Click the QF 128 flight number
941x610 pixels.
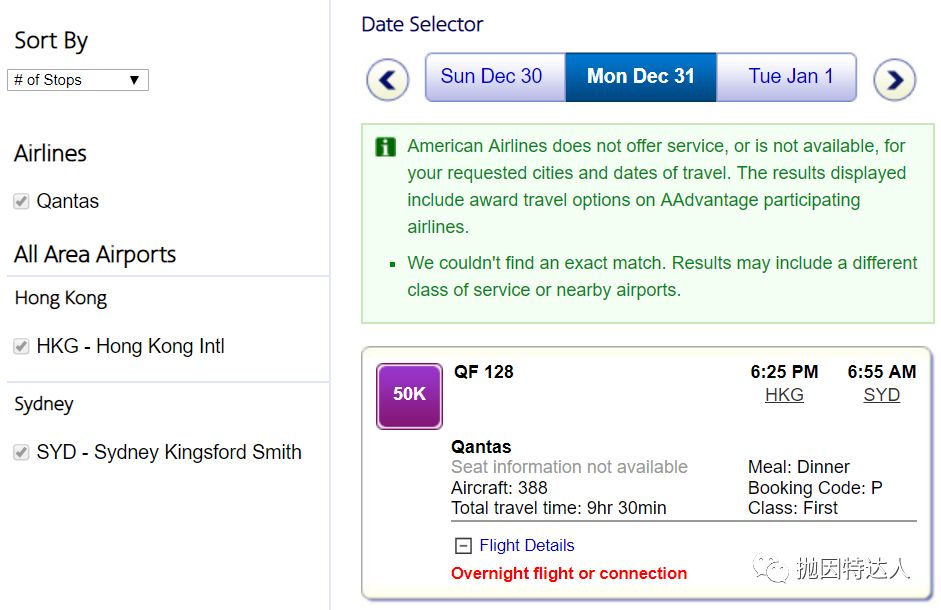[483, 372]
